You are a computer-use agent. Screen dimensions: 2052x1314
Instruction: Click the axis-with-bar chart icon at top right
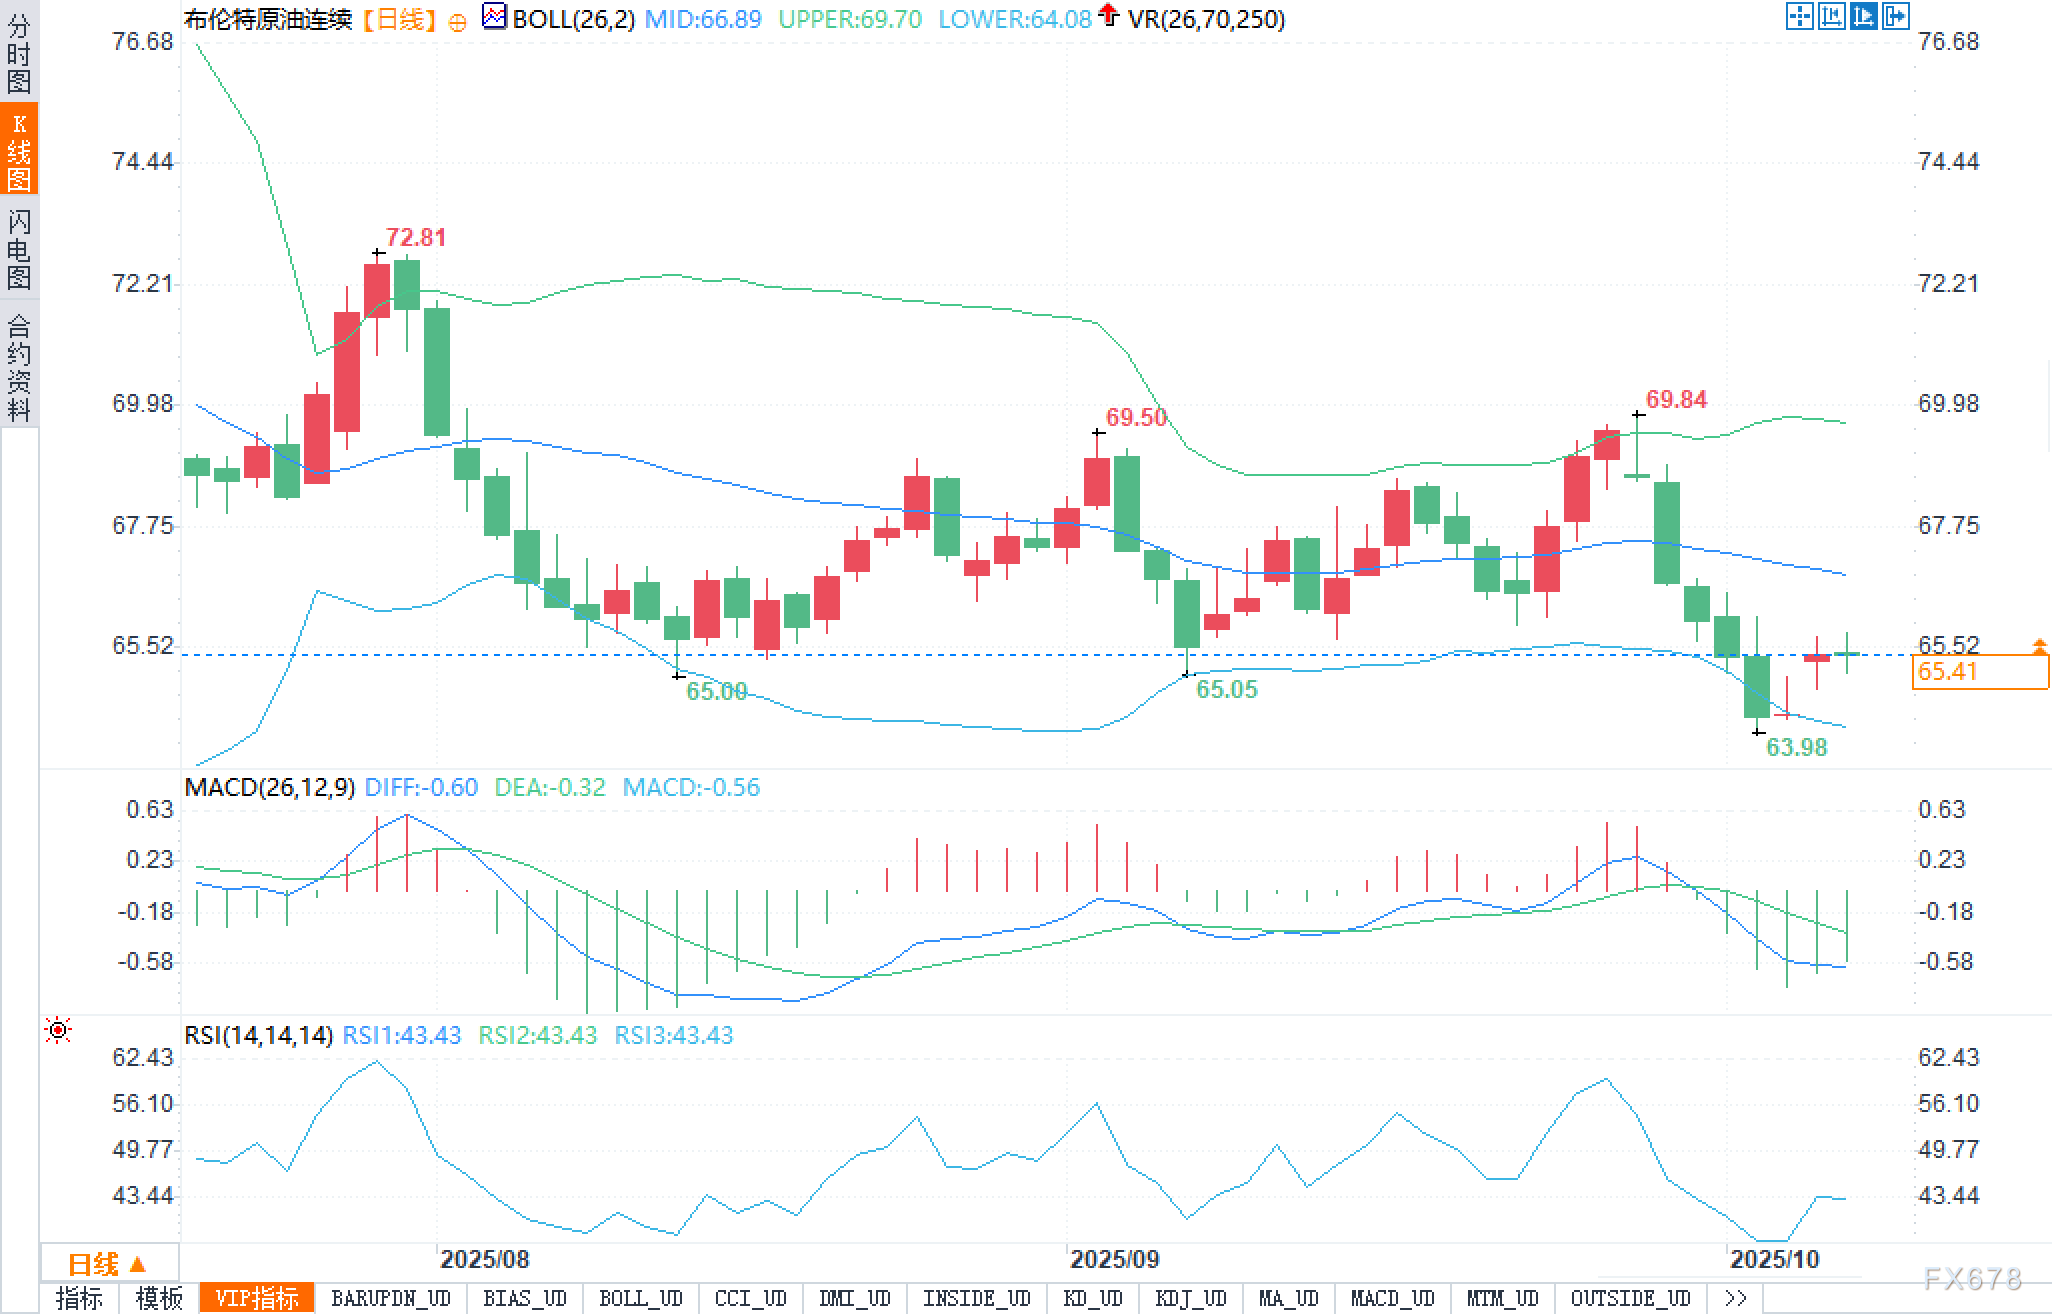click(1831, 16)
